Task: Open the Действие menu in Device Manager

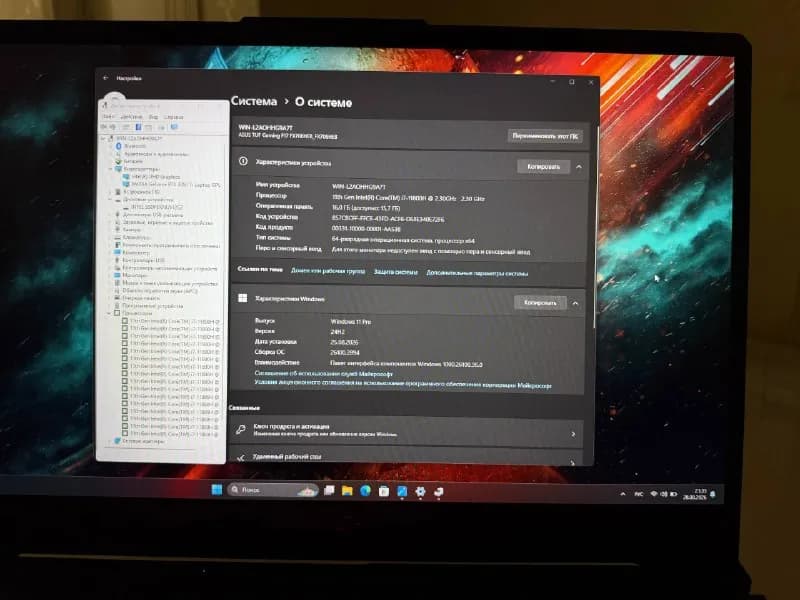Action: [132, 117]
